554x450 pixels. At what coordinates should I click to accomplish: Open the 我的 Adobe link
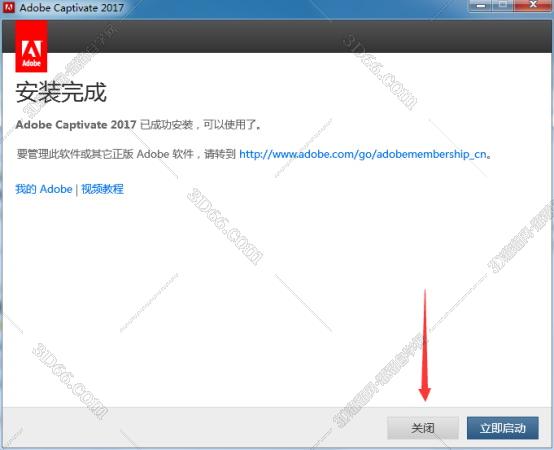click(x=44, y=189)
